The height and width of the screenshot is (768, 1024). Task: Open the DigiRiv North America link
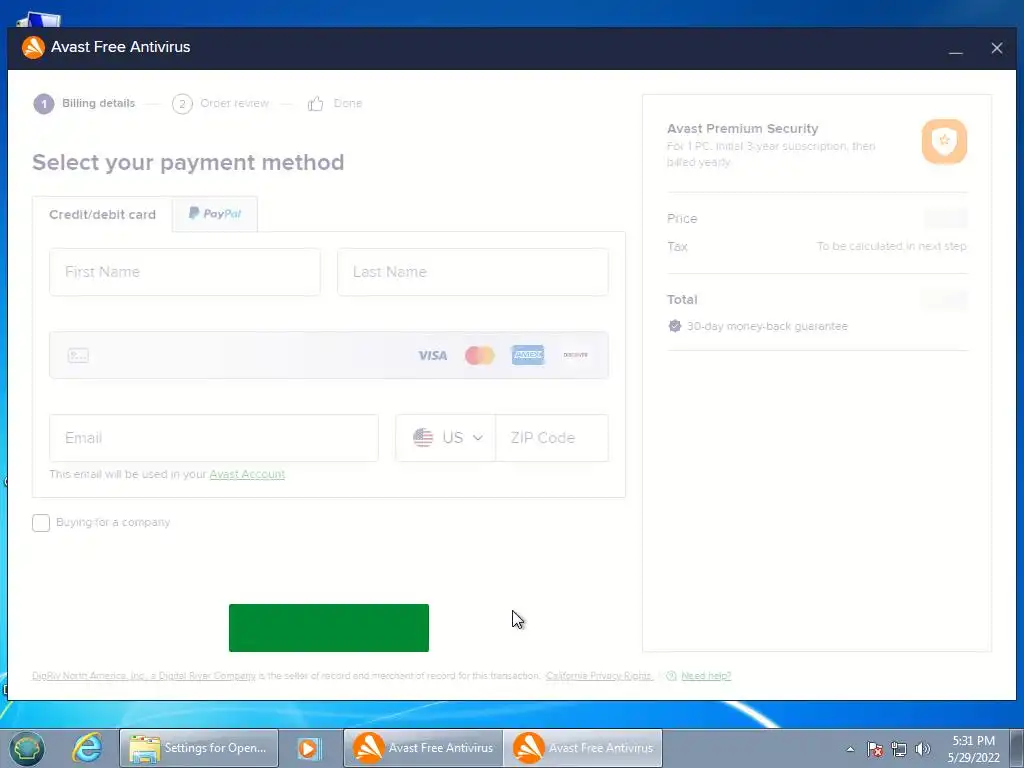144,676
